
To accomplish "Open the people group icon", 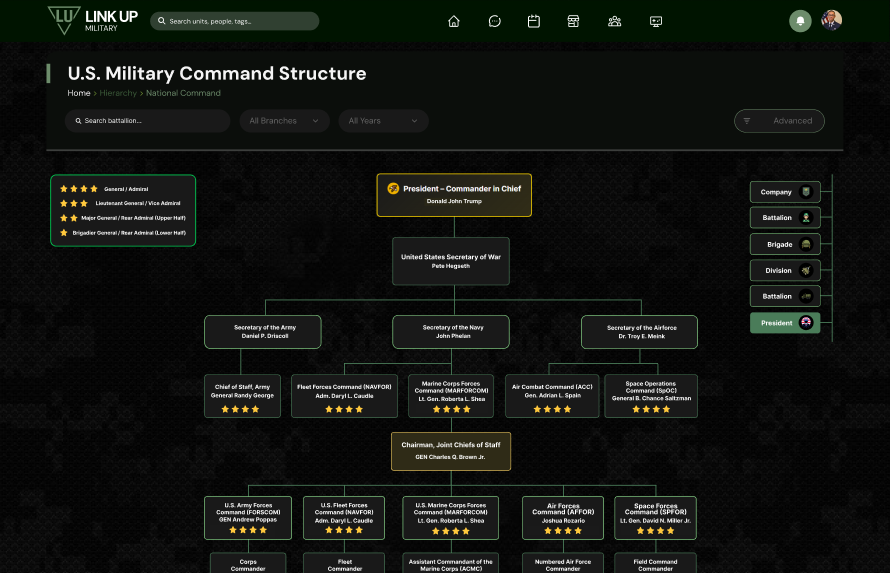I will [615, 21].
